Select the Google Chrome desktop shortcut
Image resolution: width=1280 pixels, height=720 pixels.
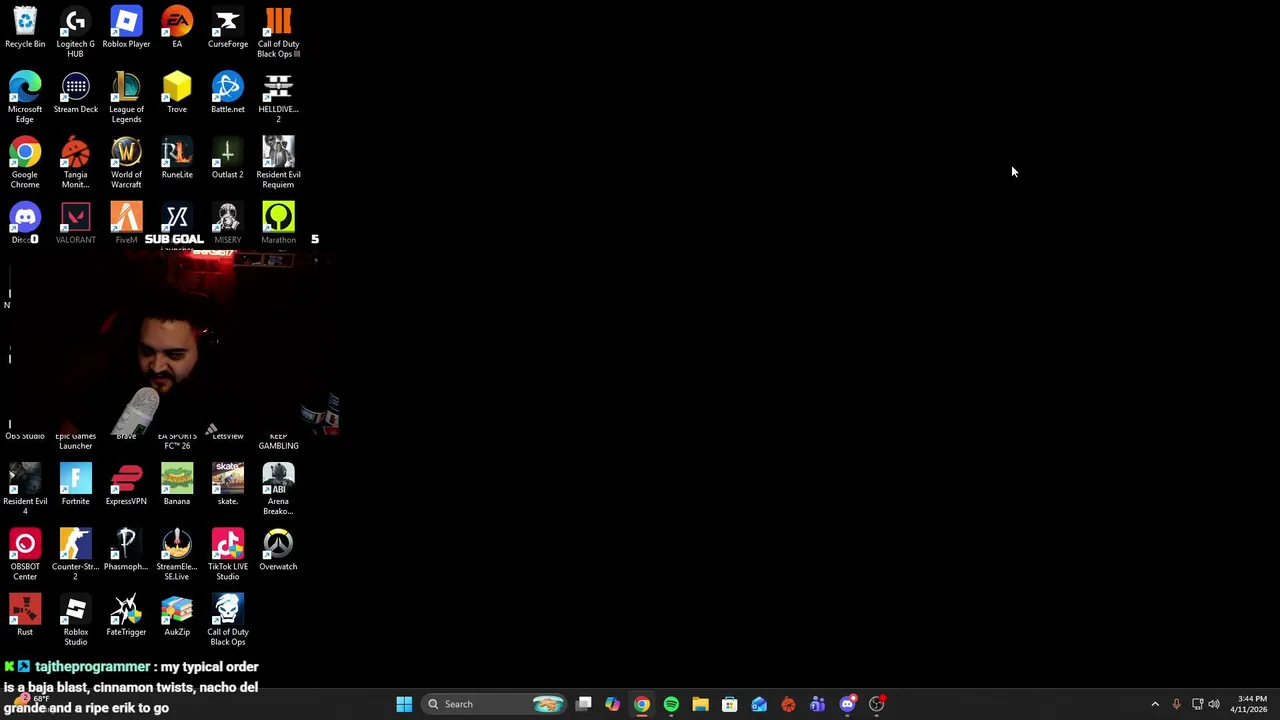tap(25, 163)
